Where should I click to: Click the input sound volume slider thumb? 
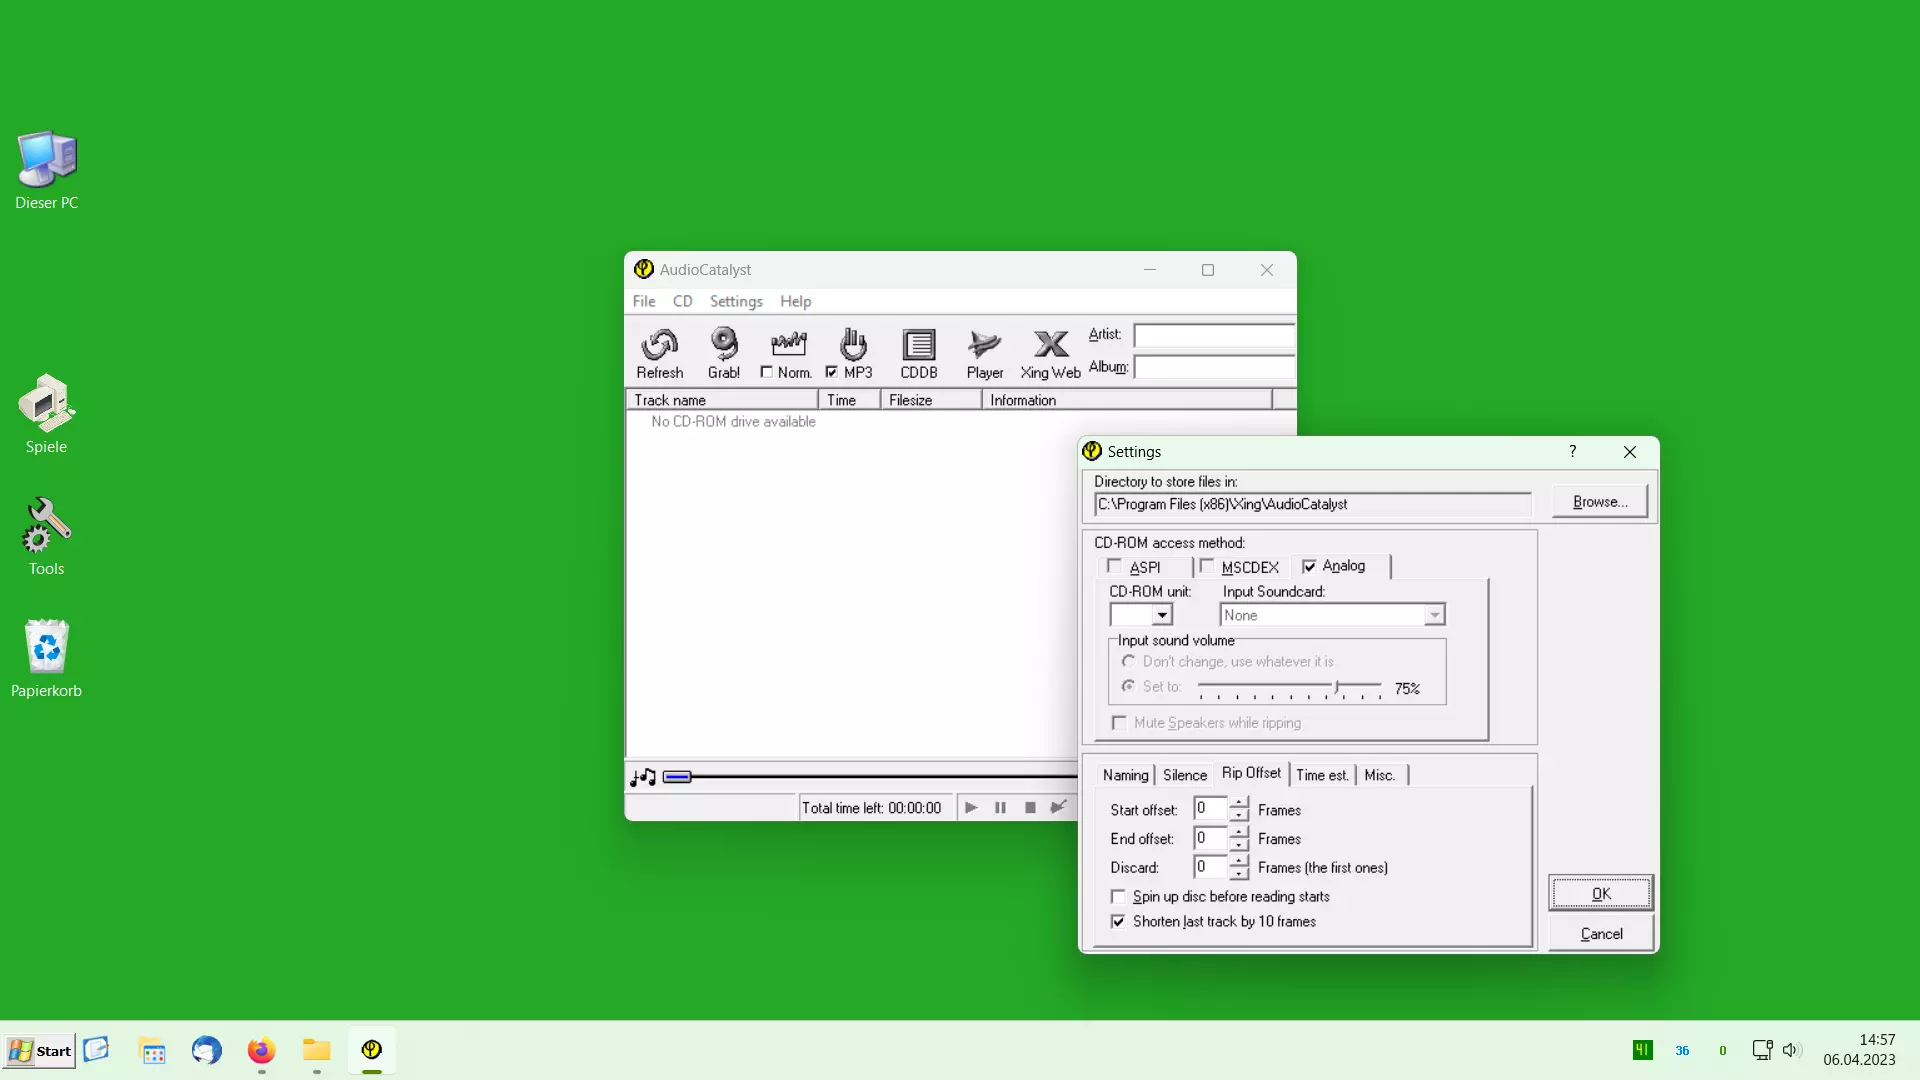click(x=1337, y=687)
